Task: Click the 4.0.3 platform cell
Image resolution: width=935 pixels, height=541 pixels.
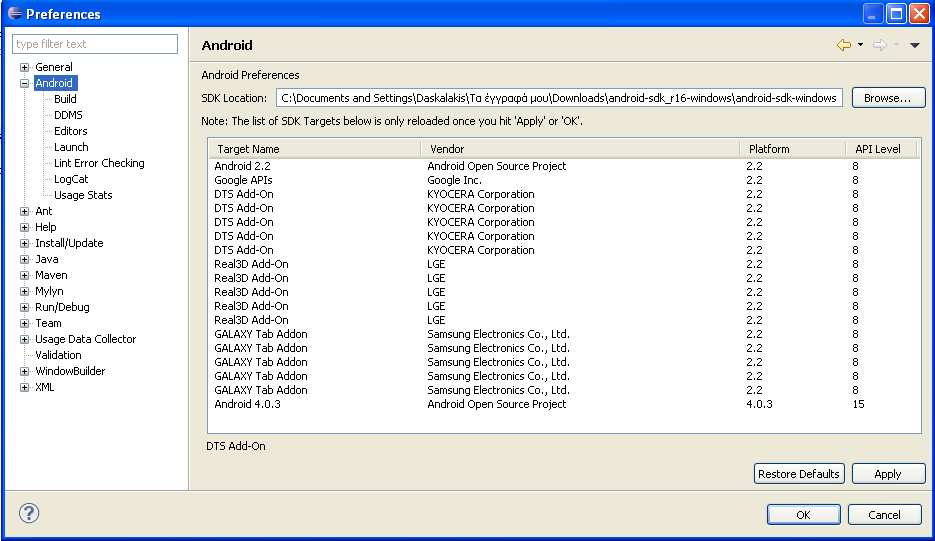Action: point(759,404)
